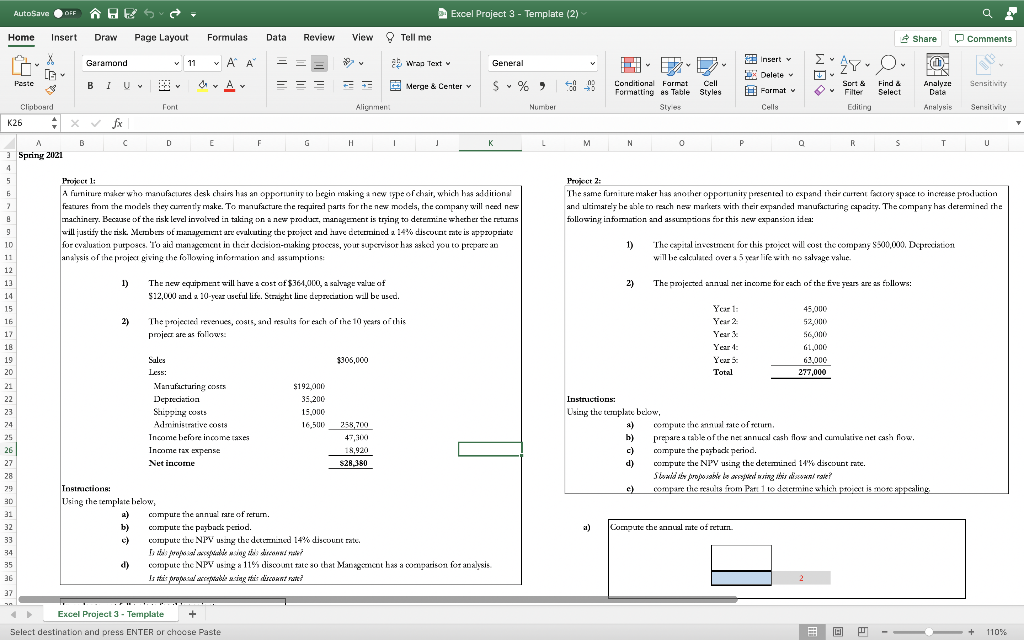Image resolution: width=1024 pixels, height=640 pixels.
Task: Expand the Fill Color dropdown arrow
Action: 215,86
